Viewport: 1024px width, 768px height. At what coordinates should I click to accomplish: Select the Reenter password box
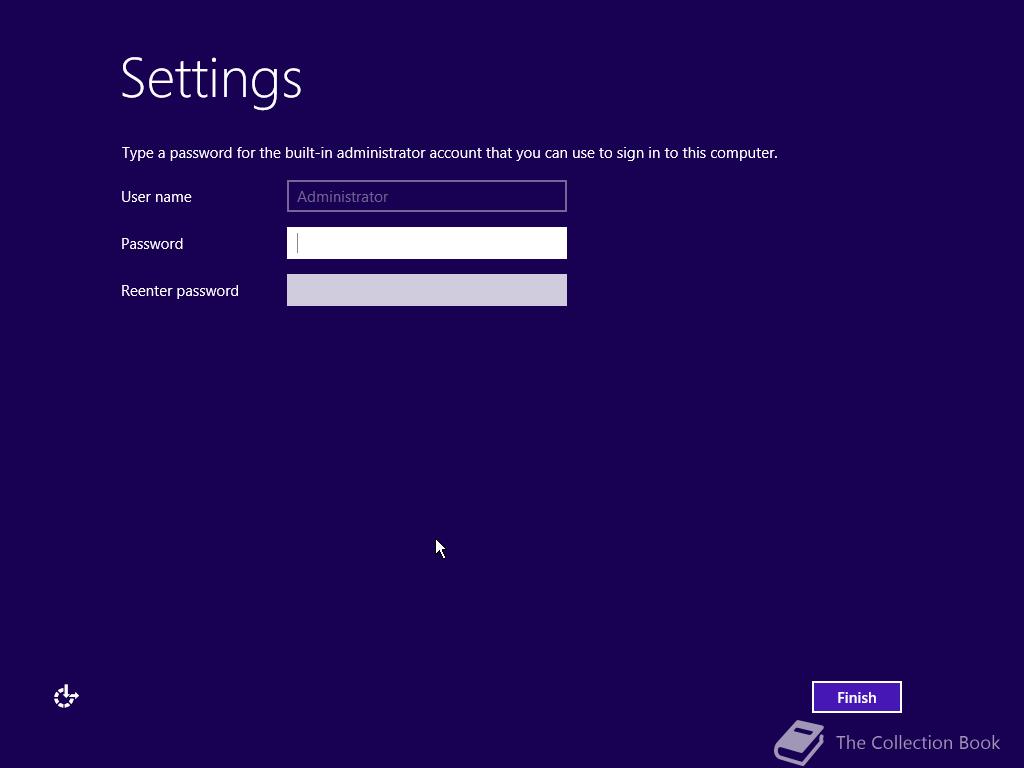pyautogui.click(x=426, y=290)
